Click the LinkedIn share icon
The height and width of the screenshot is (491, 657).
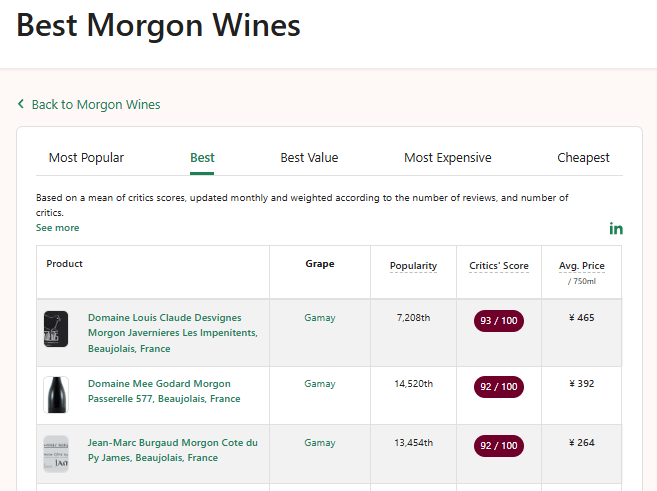point(616,229)
